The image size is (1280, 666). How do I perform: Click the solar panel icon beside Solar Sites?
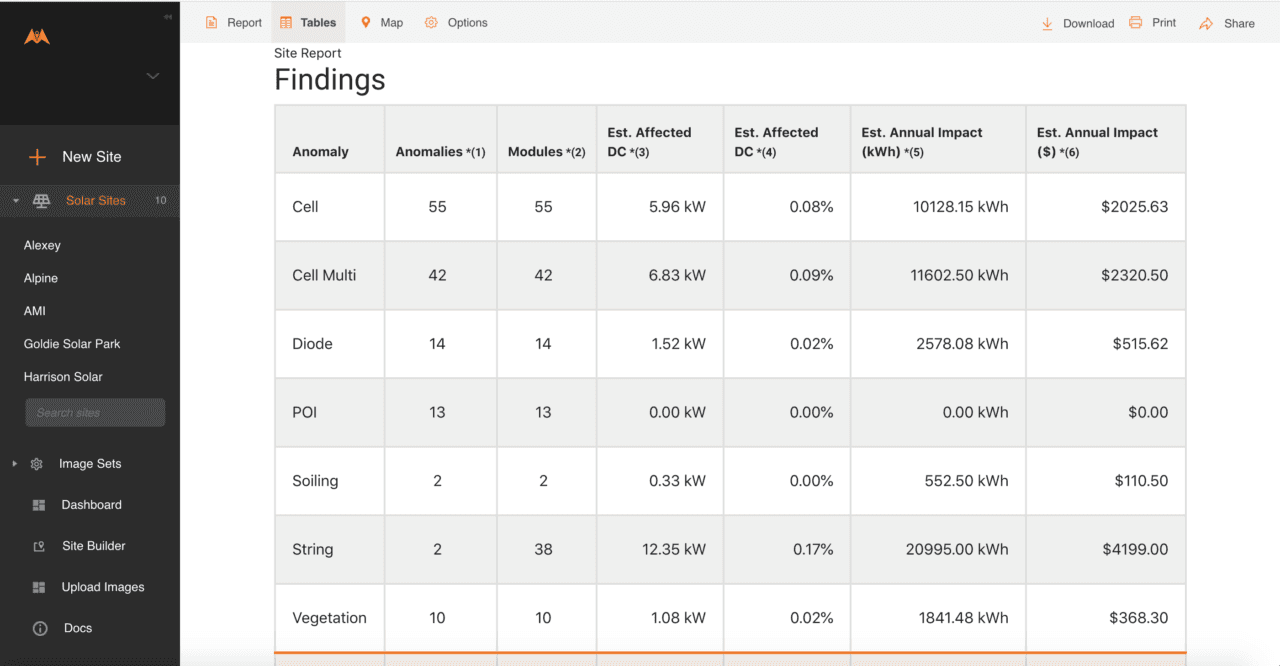(42, 200)
